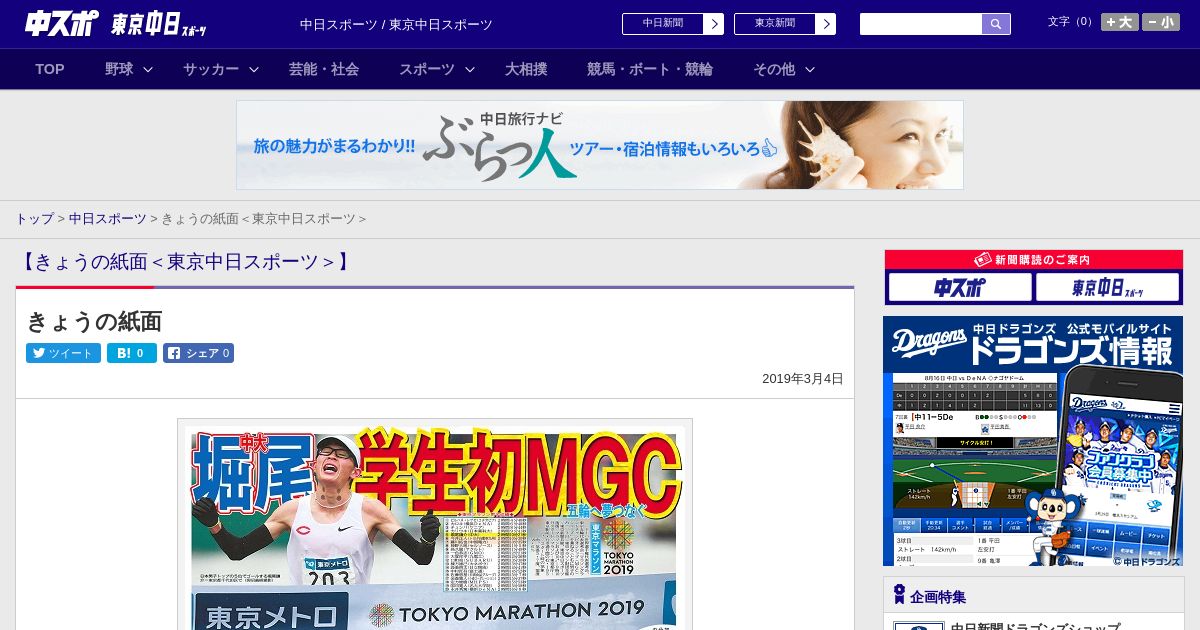
Task: Click the 中スポ subscription button in sidebar
Action: tap(959, 288)
